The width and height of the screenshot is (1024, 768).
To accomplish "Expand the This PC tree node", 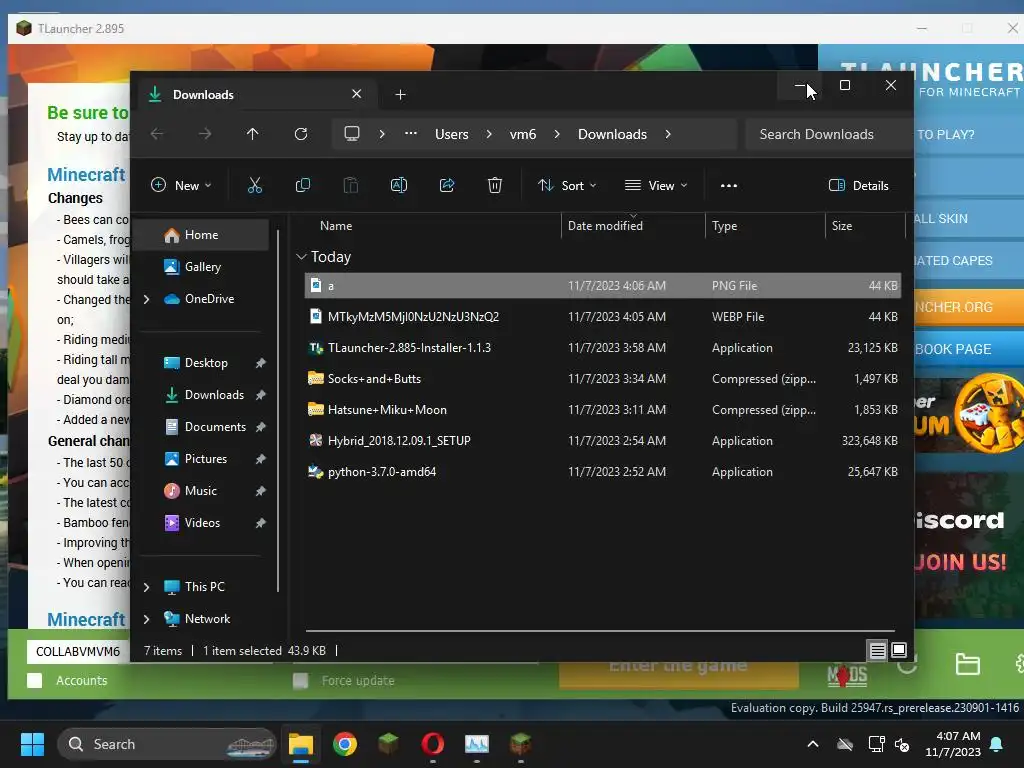I will (146, 587).
